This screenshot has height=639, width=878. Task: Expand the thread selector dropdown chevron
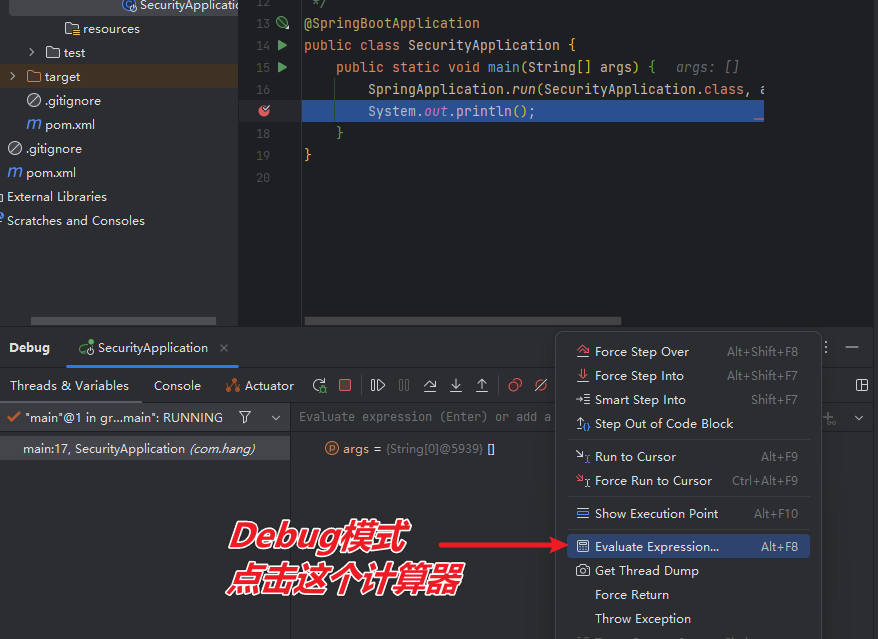pyautogui.click(x=276, y=418)
